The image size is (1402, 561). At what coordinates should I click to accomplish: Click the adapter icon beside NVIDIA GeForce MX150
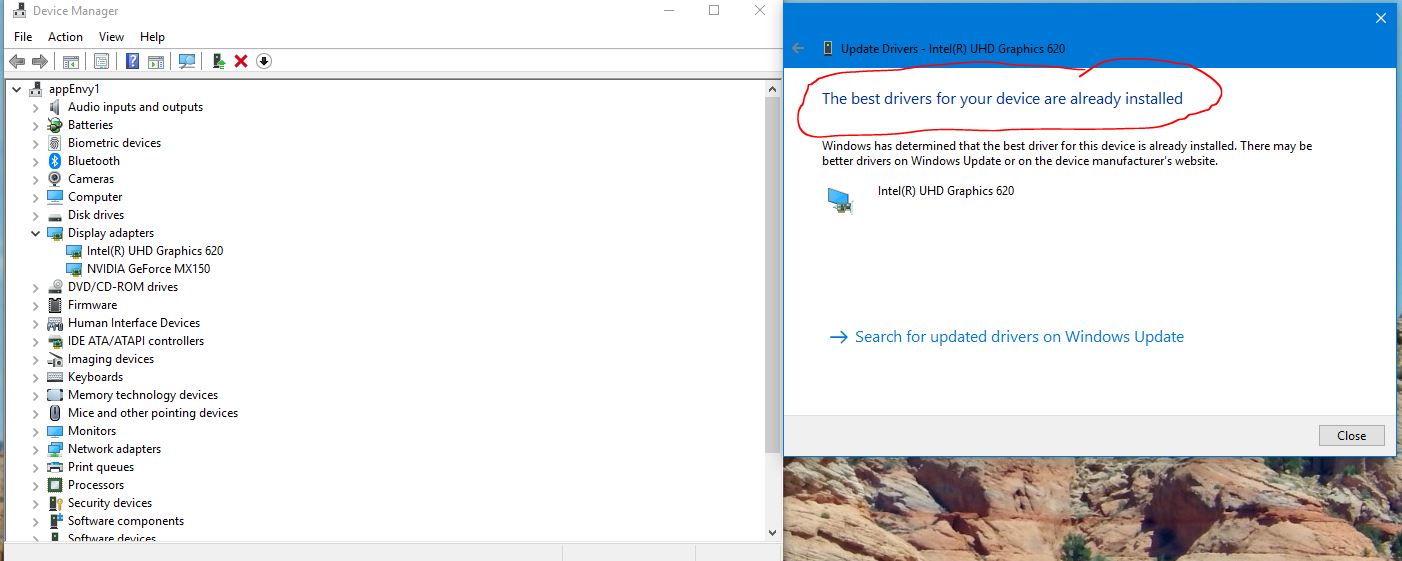click(74, 269)
